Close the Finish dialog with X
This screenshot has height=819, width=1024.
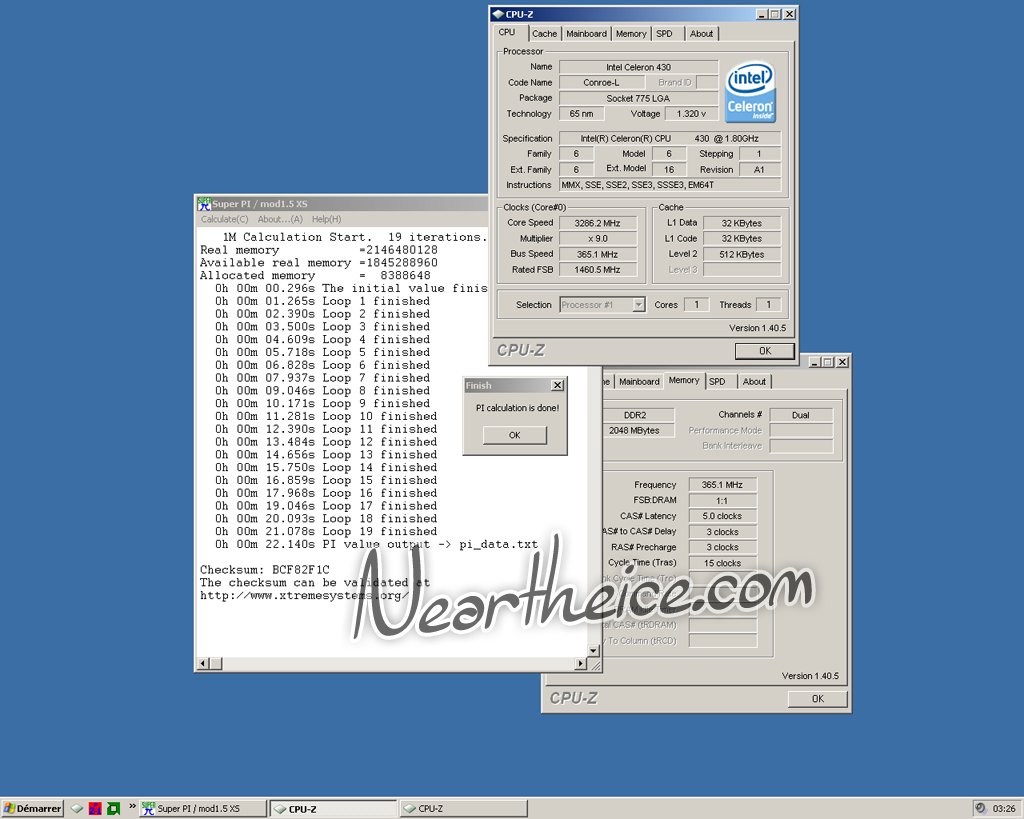pyautogui.click(x=558, y=385)
